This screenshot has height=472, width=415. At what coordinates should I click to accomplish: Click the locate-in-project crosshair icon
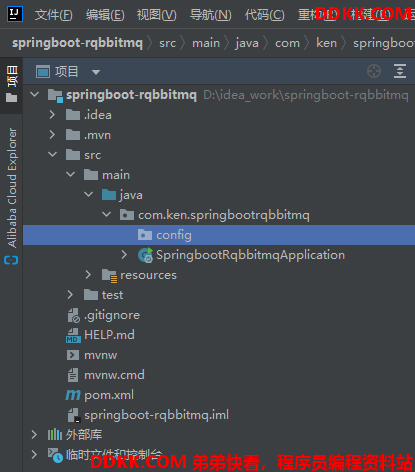click(374, 71)
